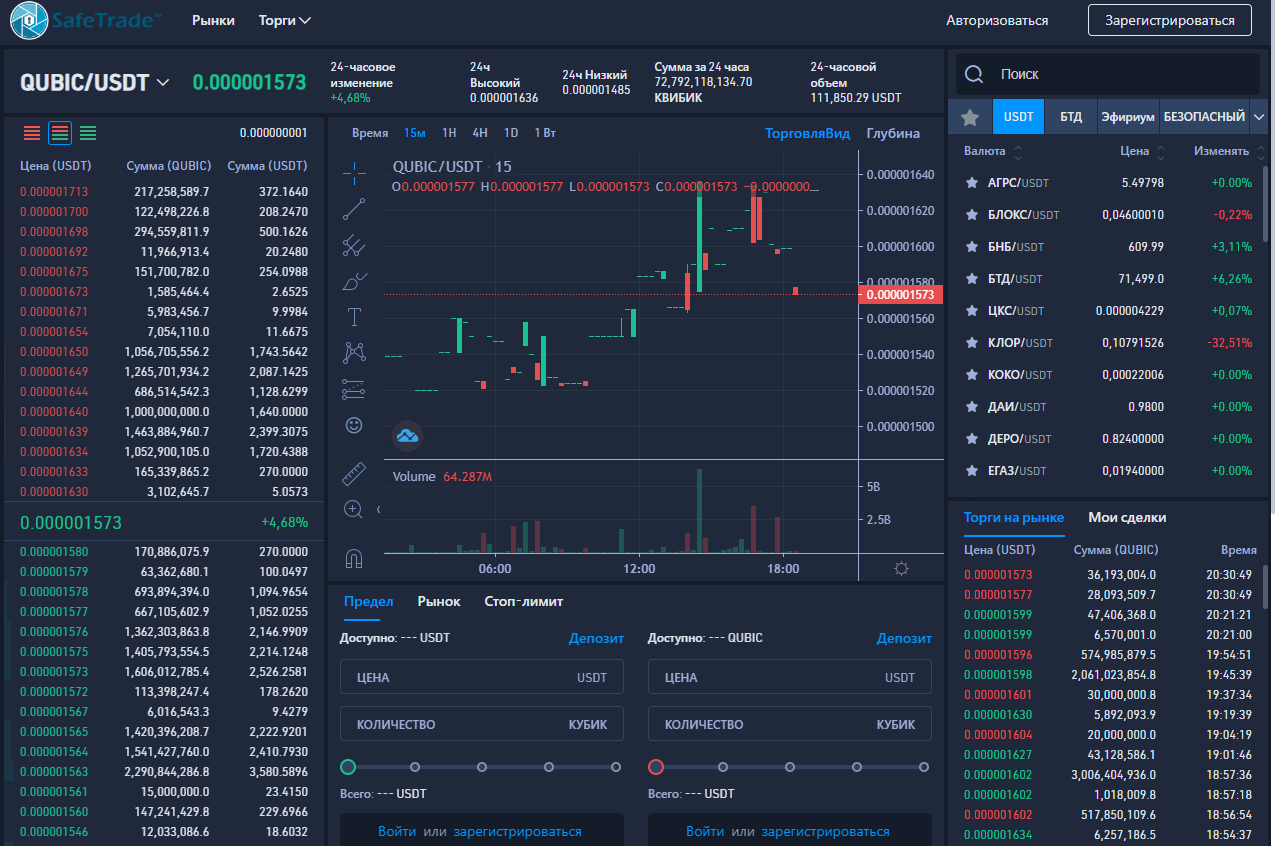Toggle favorite star on АГРС/USDT pair
Viewport: 1275px width, 846px height.
coord(969,182)
